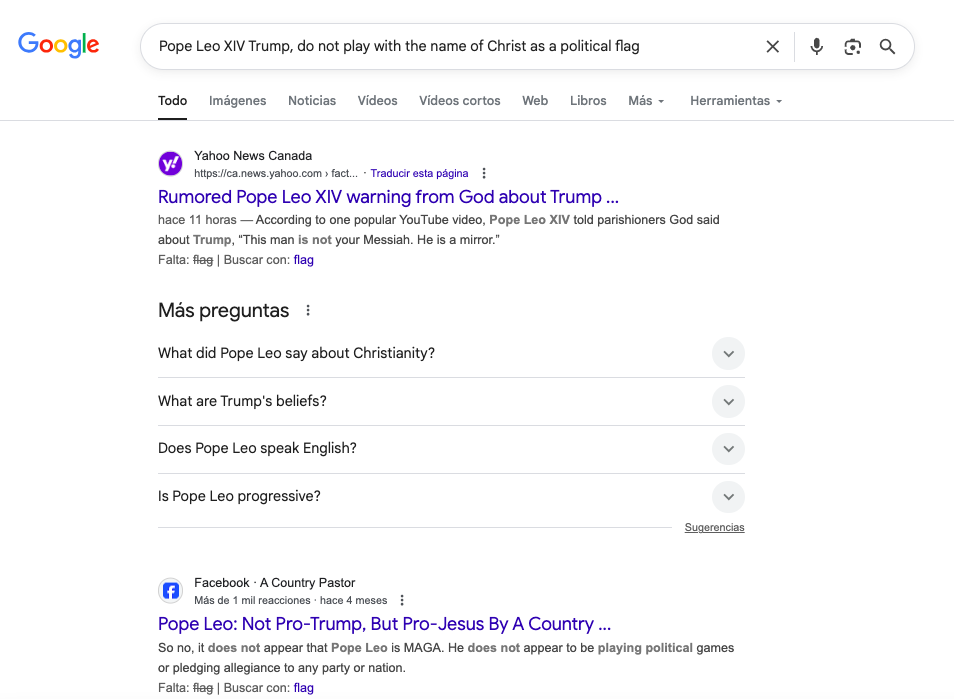Open three-dot menu for Facebook result
This screenshot has height=699, width=954.
(x=402, y=600)
